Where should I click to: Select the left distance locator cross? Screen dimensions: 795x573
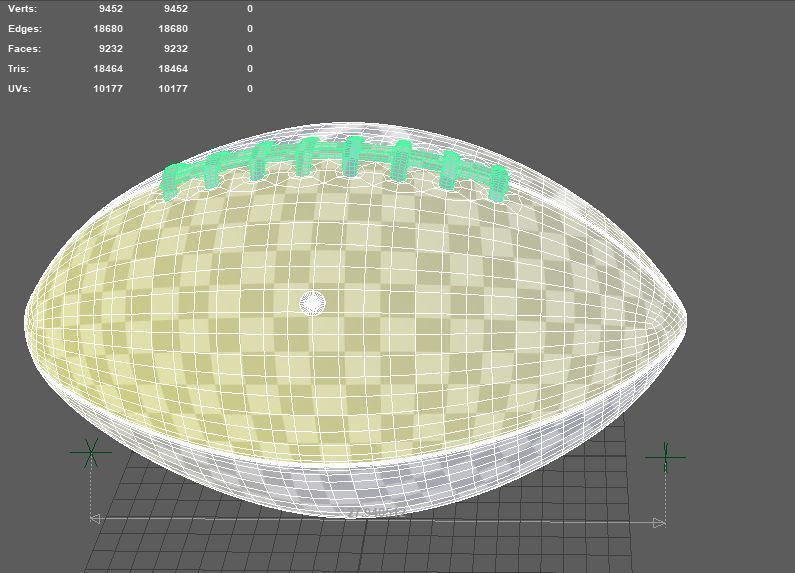coord(91,452)
